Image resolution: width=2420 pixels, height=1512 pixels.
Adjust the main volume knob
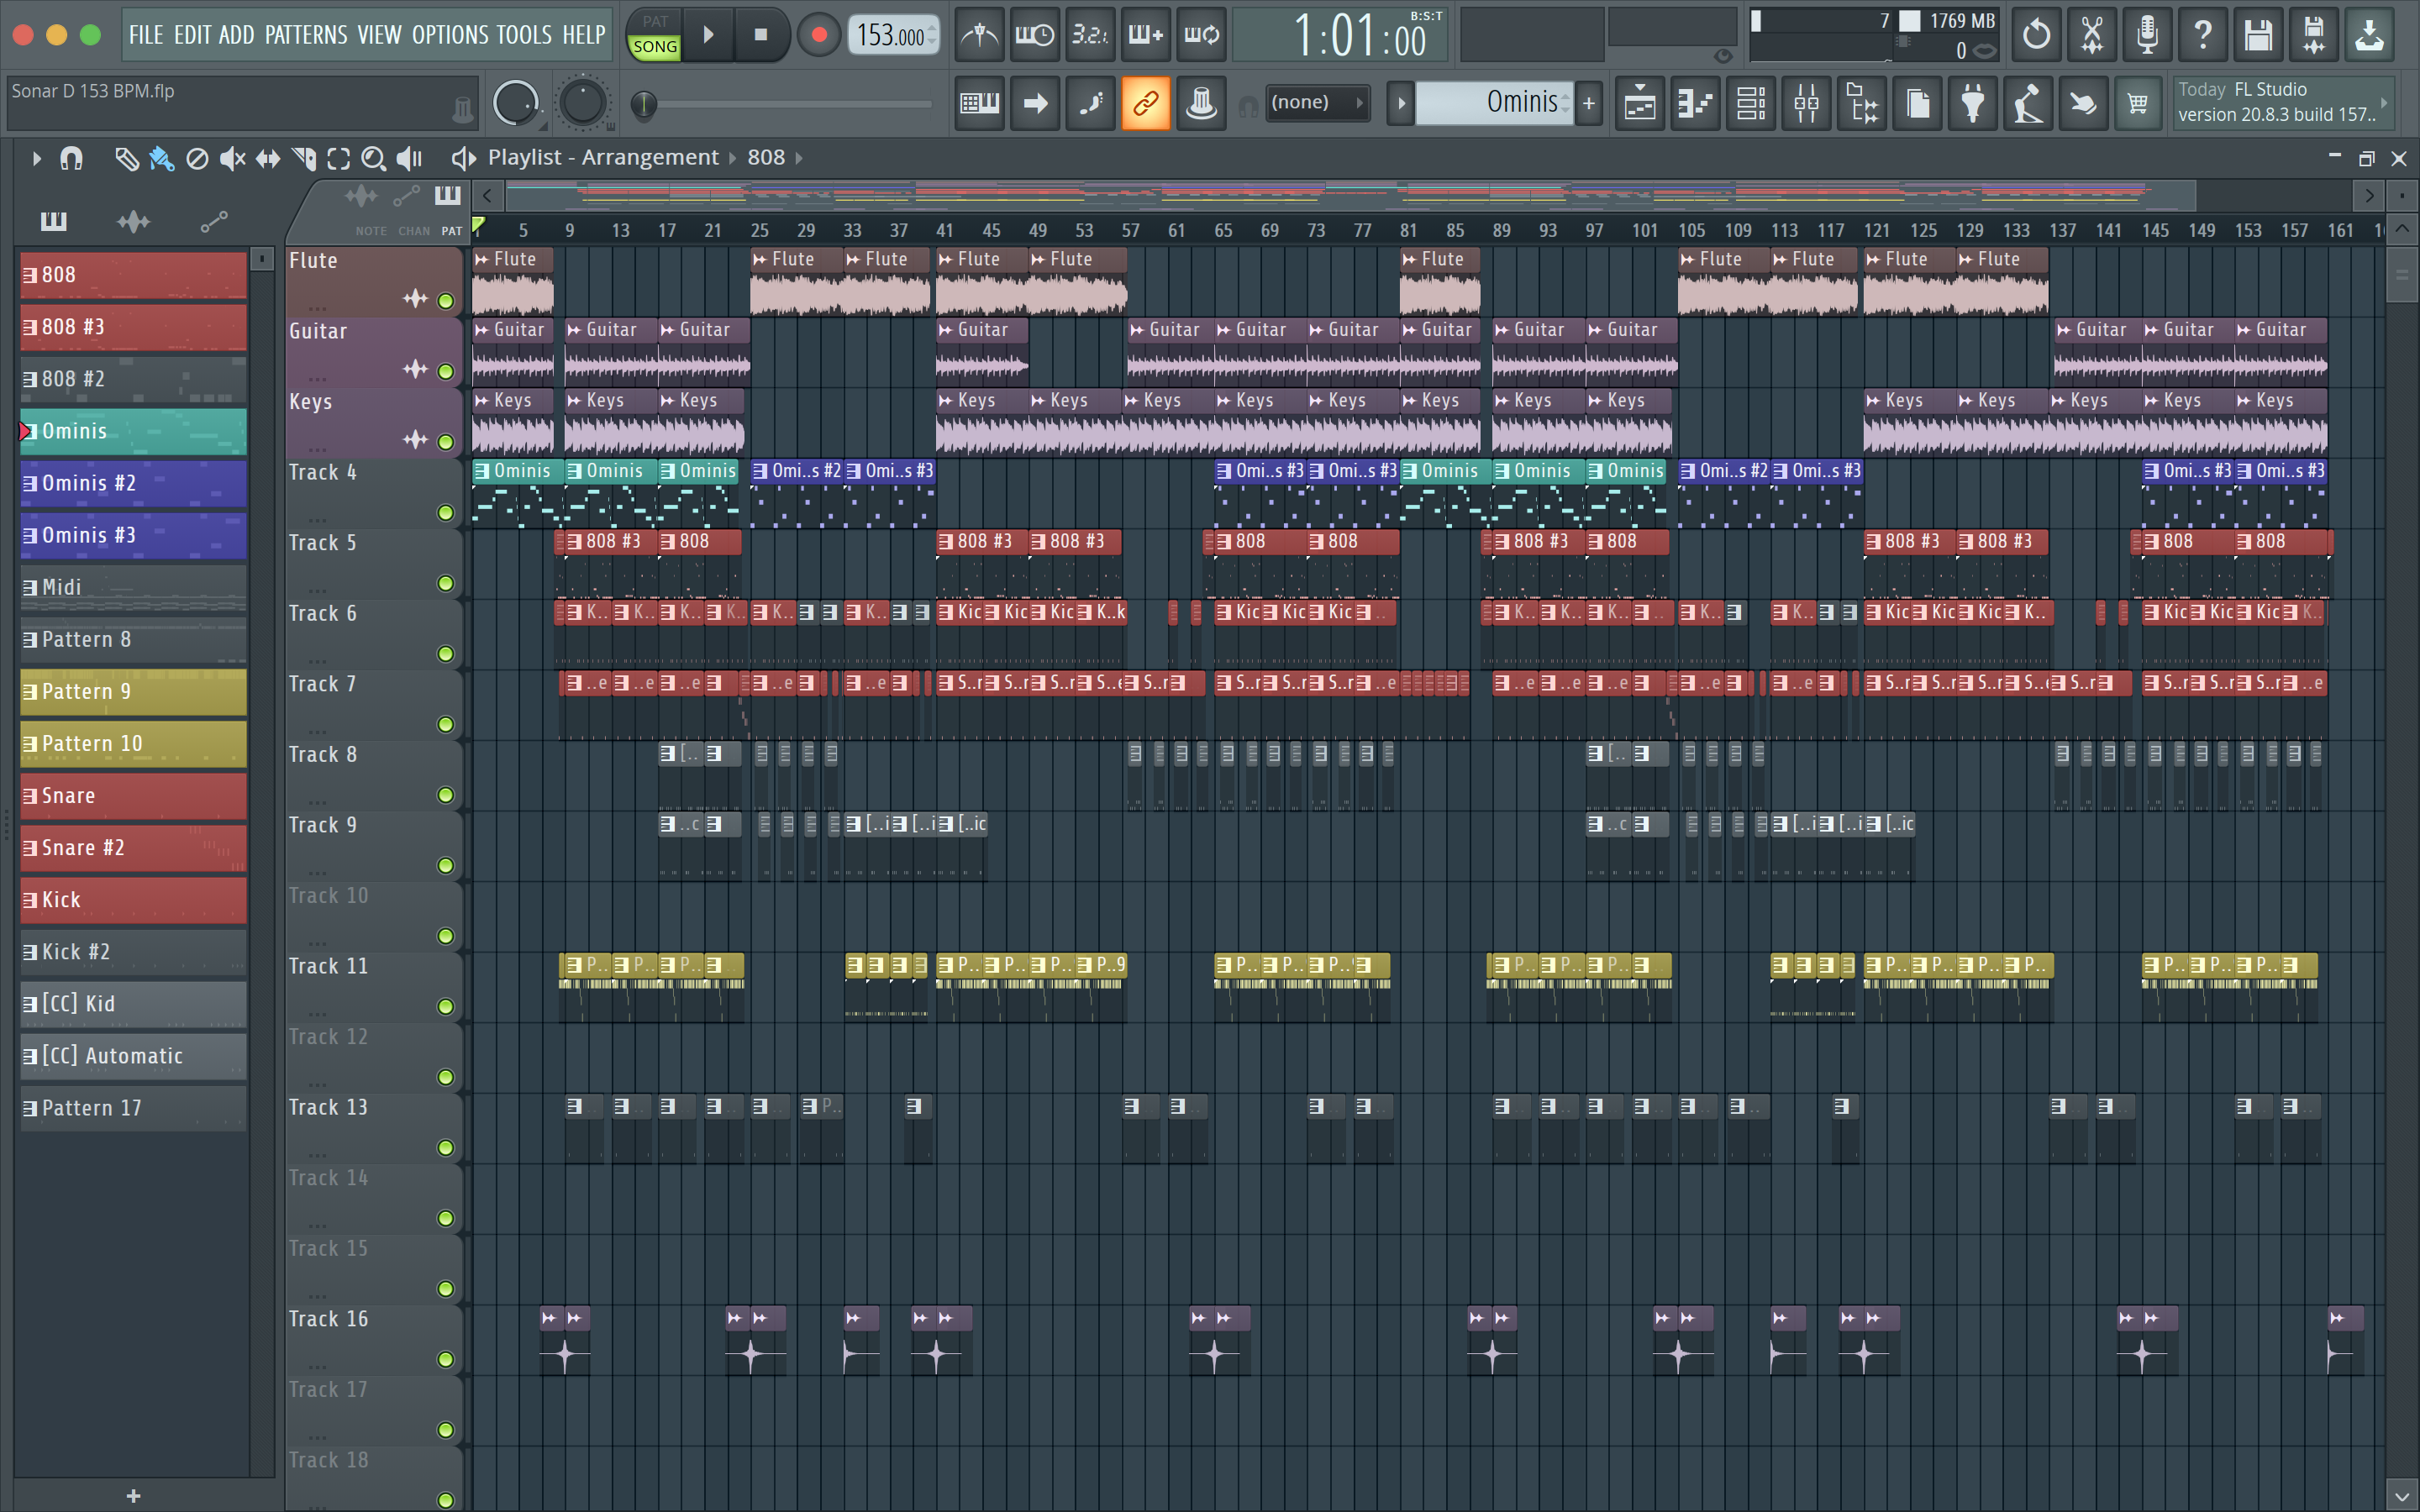[516, 103]
